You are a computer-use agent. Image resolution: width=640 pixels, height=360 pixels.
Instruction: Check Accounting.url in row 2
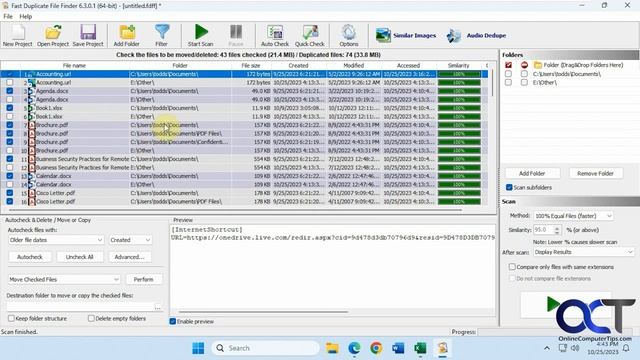point(9,82)
